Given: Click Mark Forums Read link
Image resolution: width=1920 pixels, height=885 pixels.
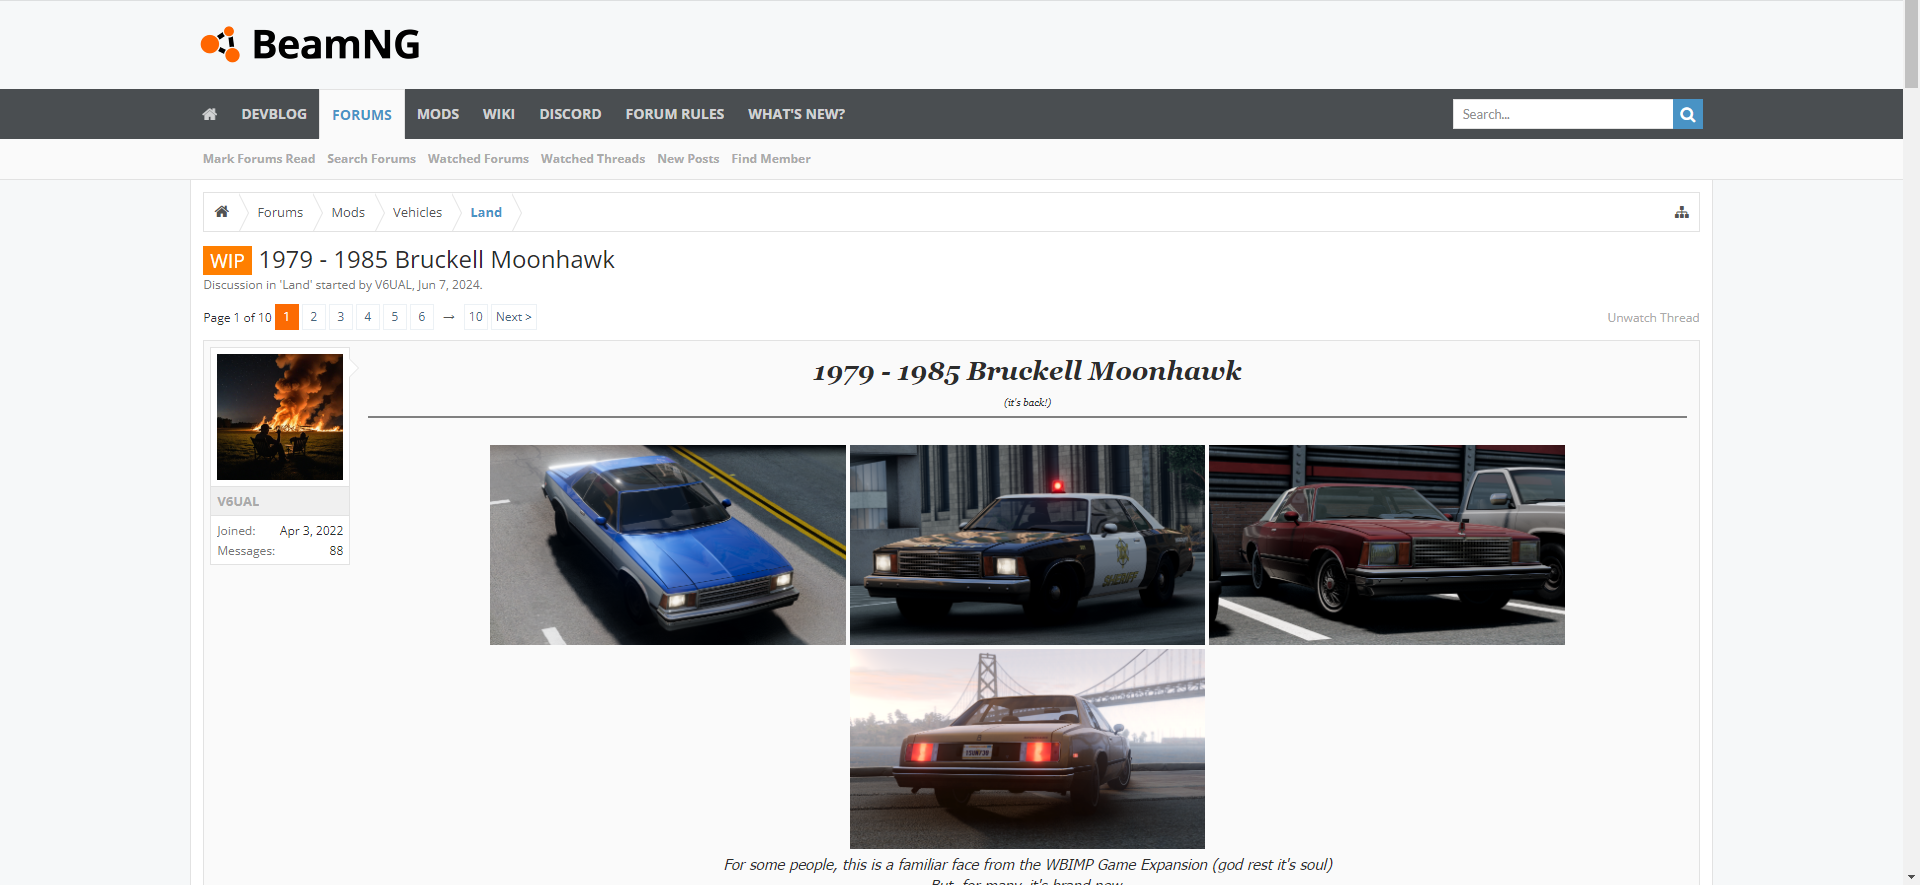Looking at the screenshot, I should tap(259, 159).
